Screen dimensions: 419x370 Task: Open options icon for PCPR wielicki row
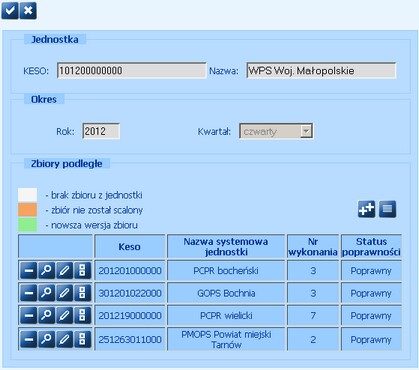[x=82, y=316]
